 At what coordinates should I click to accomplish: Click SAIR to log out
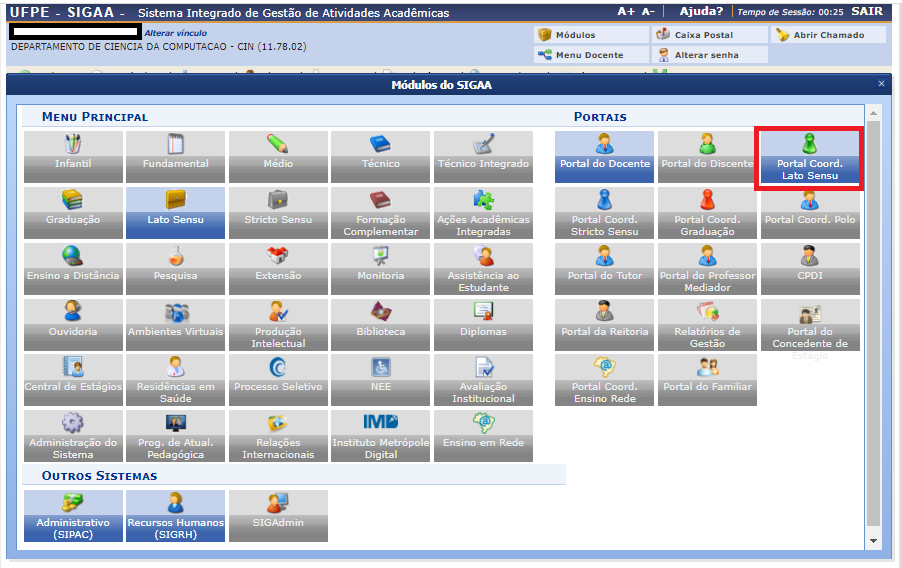[x=866, y=12]
